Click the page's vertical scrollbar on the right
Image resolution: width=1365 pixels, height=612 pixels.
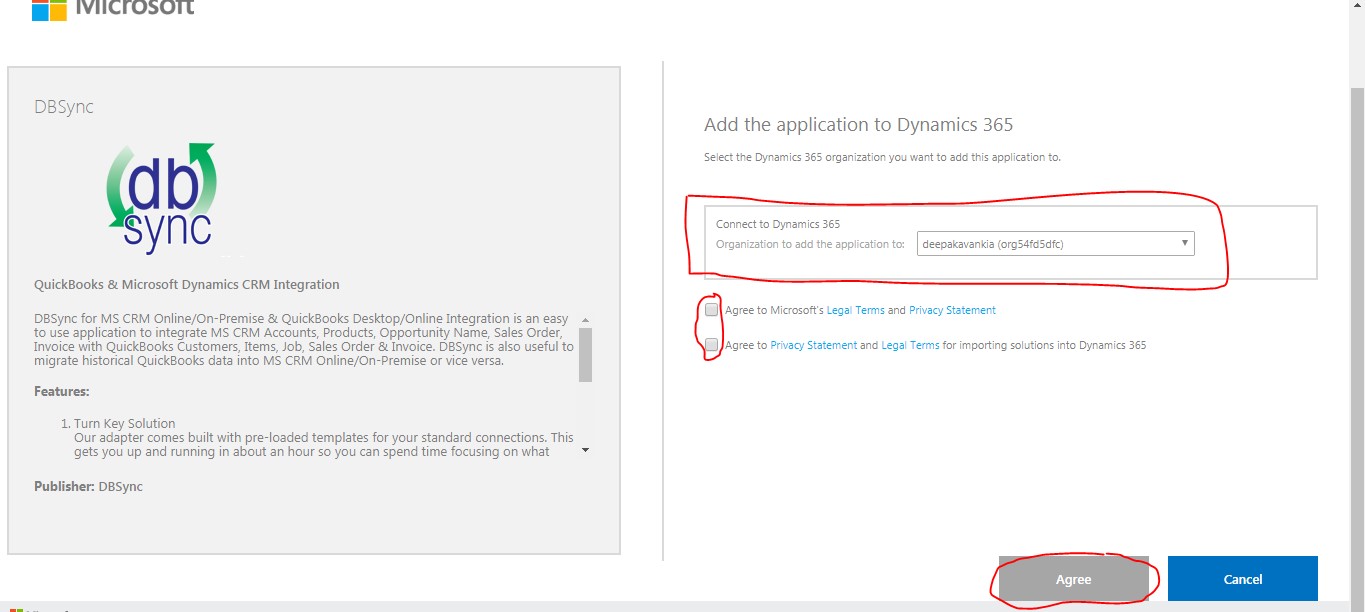tap(1356, 300)
